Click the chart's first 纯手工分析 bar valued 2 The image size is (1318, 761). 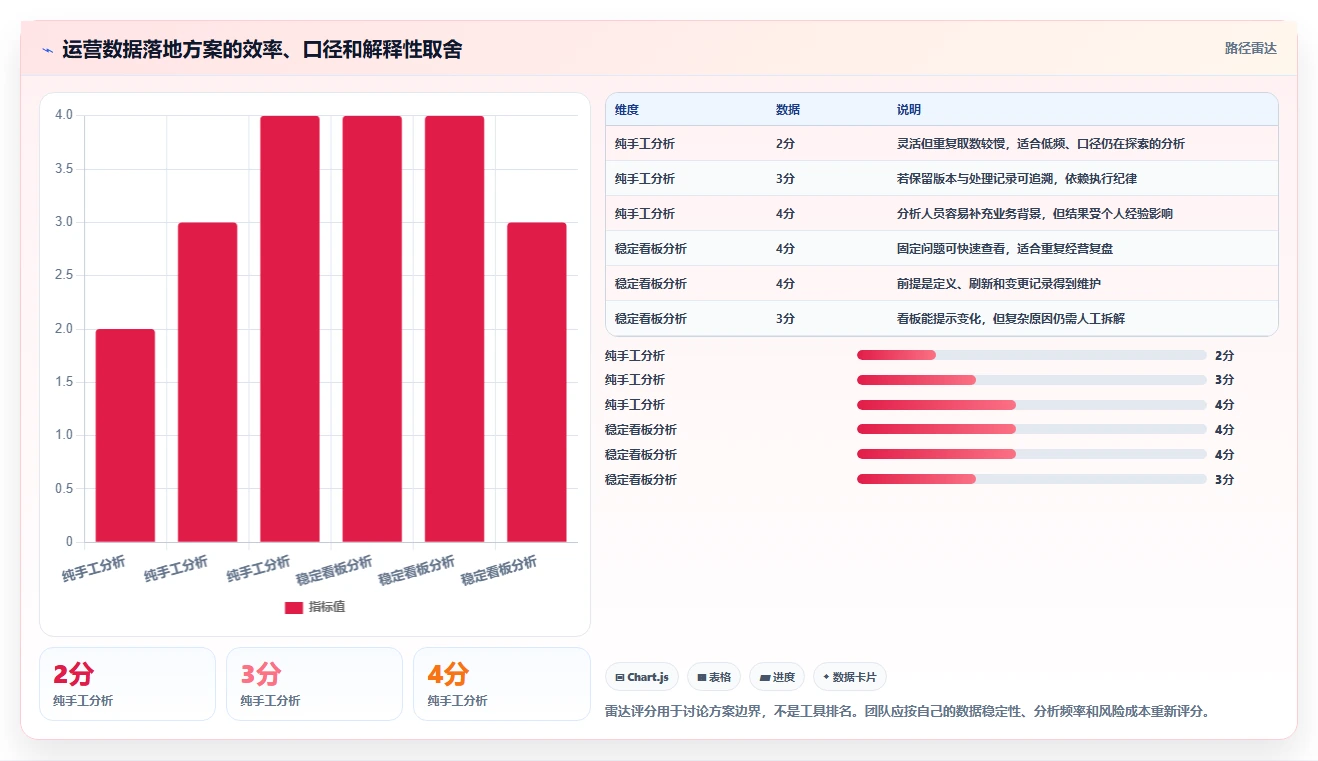click(125, 436)
